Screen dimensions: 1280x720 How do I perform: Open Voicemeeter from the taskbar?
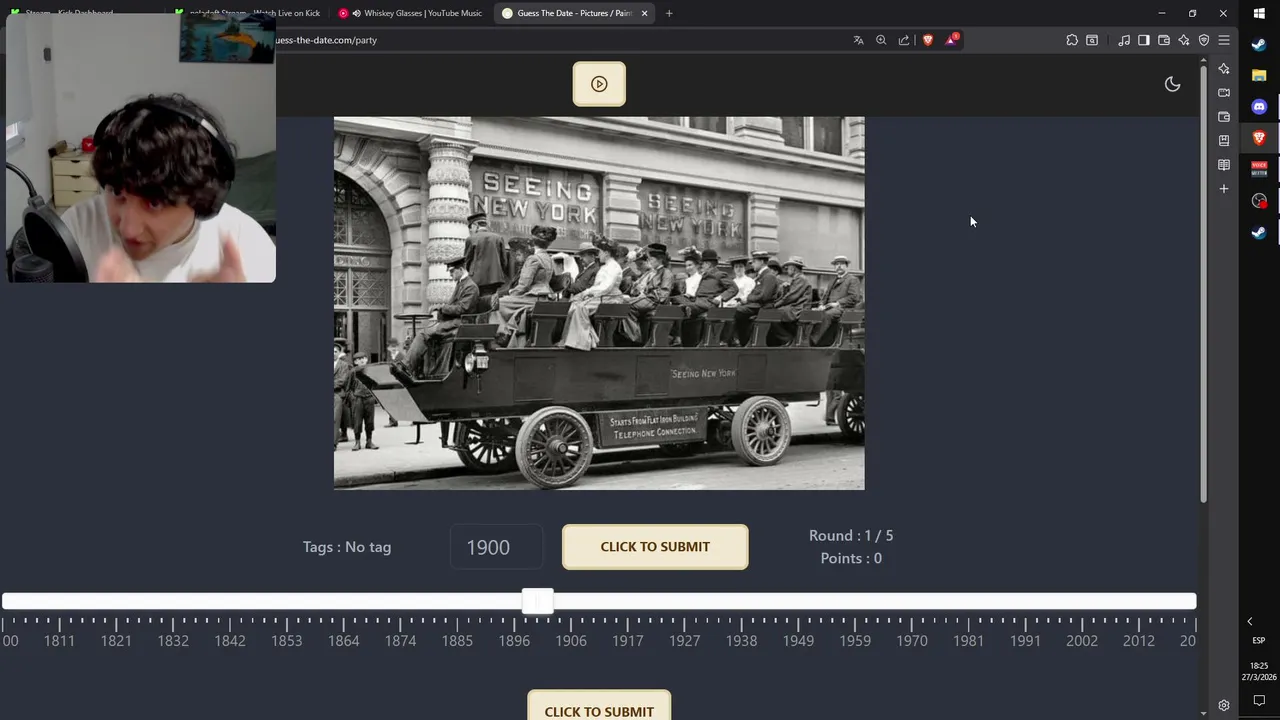[x=1259, y=169]
